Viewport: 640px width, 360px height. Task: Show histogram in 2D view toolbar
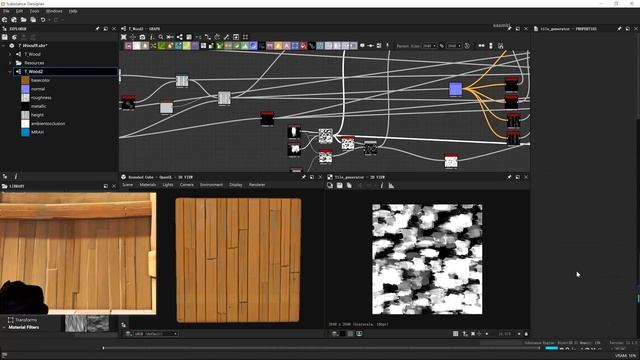[391, 185]
